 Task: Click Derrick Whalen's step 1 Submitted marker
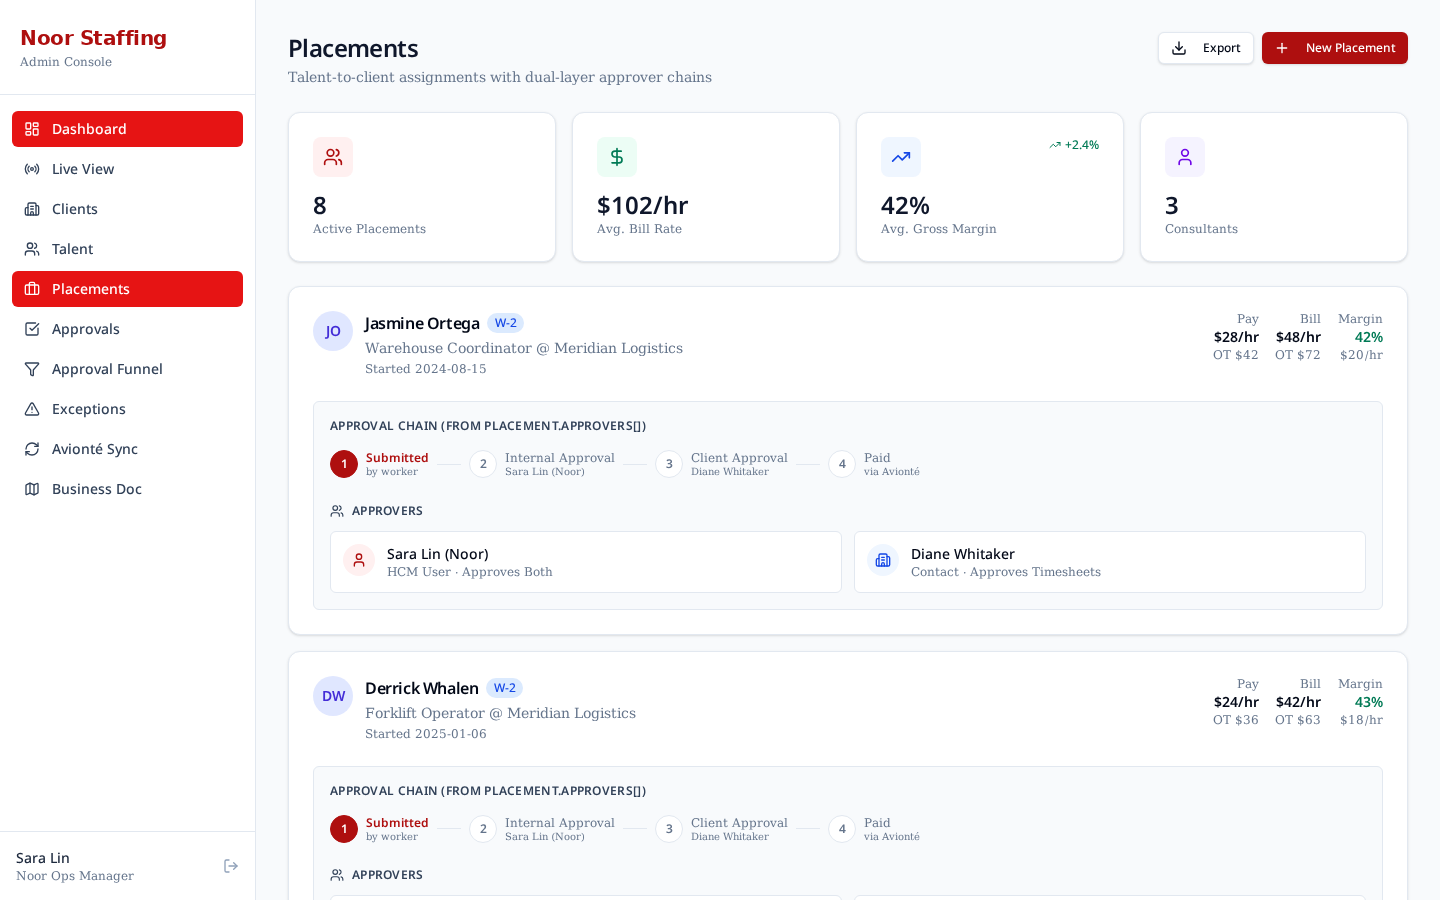tap(344, 829)
